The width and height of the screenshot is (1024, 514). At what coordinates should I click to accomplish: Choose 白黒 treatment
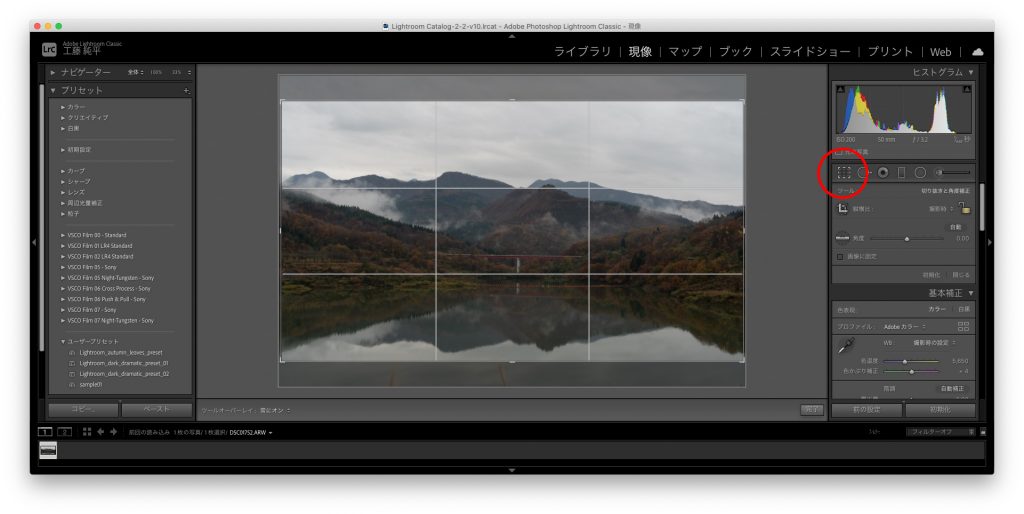pyautogui.click(x=964, y=309)
